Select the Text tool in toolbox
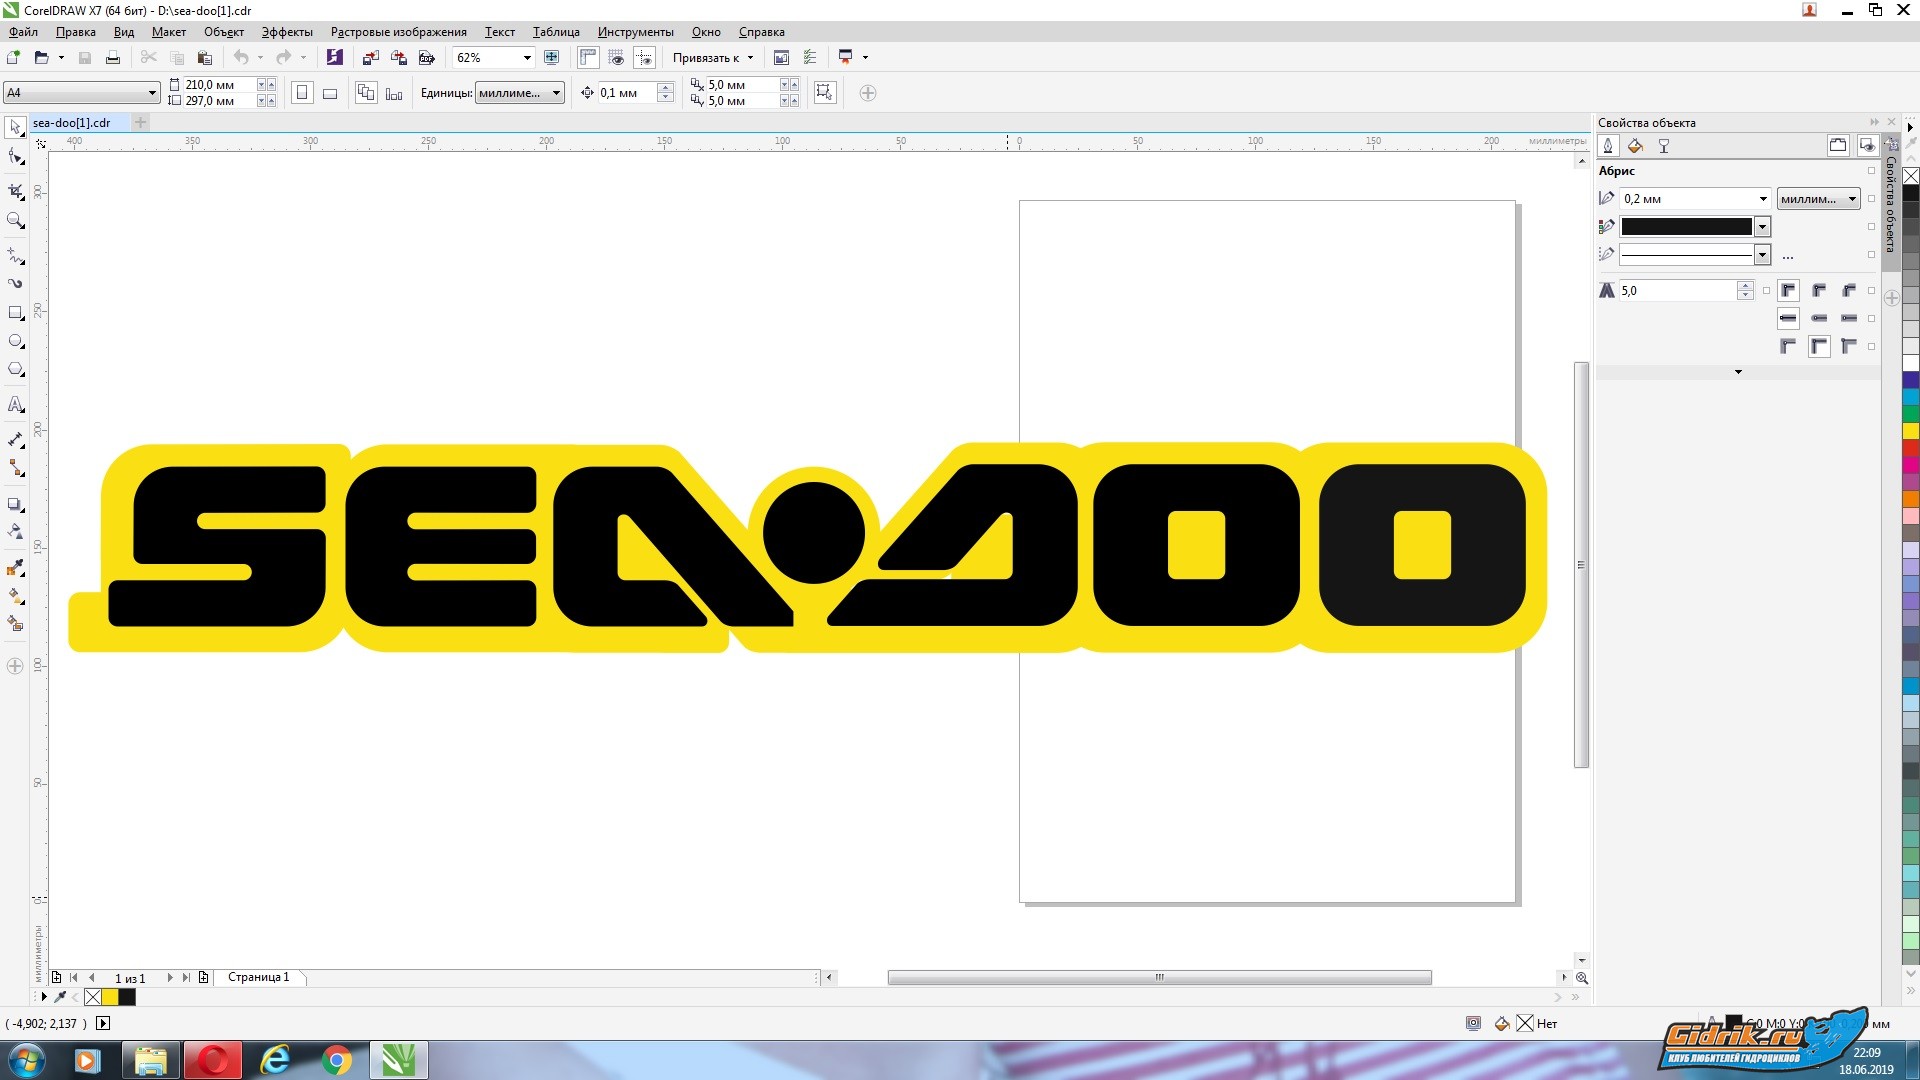Image resolution: width=1920 pixels, height=1080 pixels. click(x=15, y=405)
